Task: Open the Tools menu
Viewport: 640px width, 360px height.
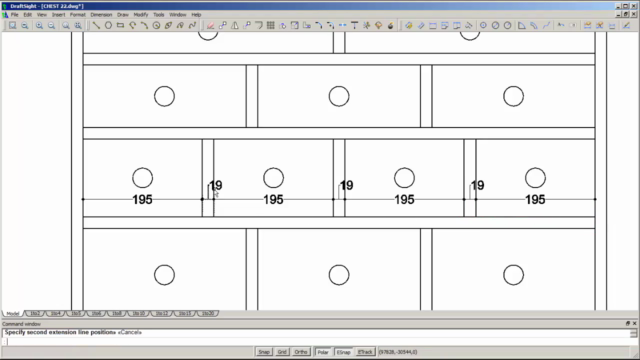Action: 158,15
